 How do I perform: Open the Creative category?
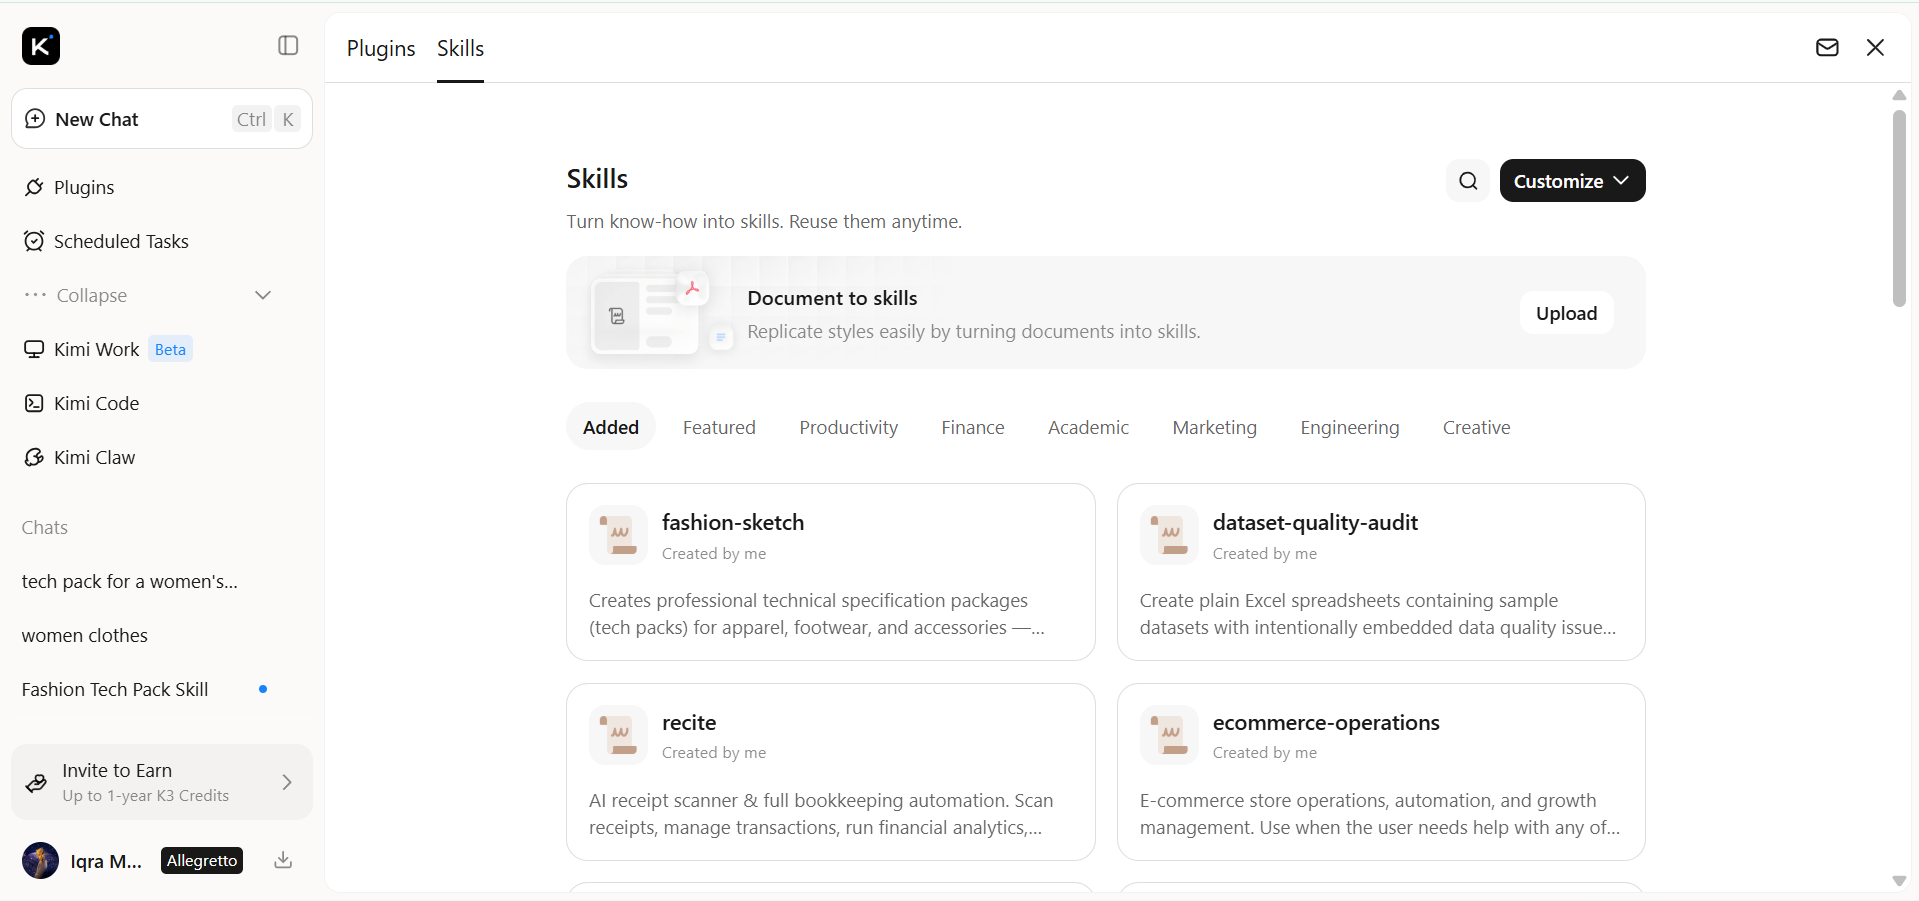tap(1476, 427)
